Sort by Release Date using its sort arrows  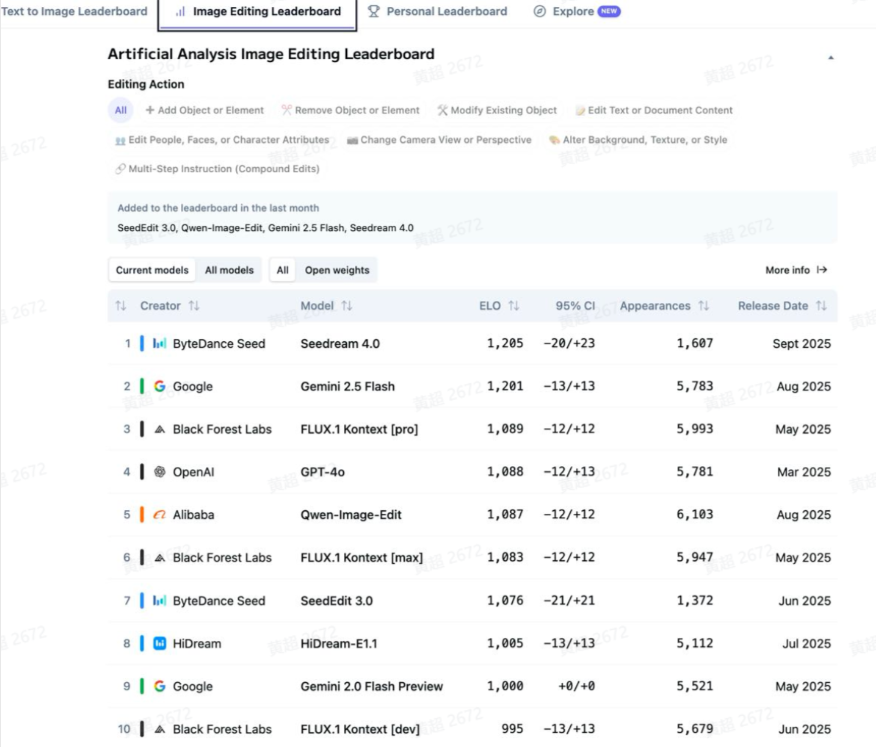(x=821, y=306)
